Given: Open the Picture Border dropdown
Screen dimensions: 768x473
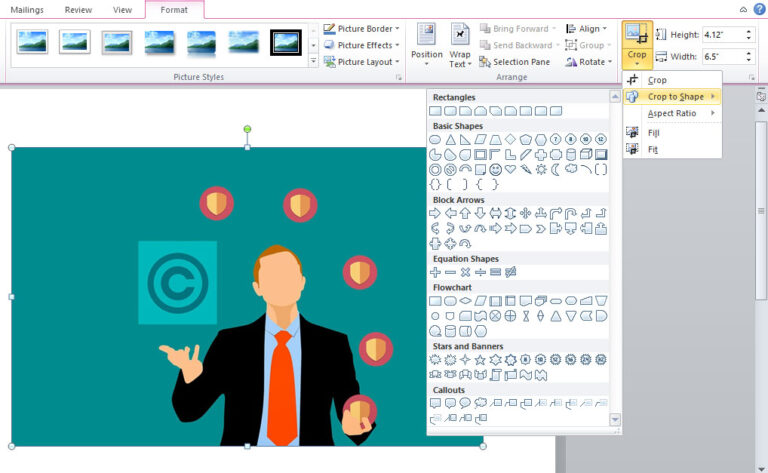Looking at the screenshot, I should coord(361,28).
